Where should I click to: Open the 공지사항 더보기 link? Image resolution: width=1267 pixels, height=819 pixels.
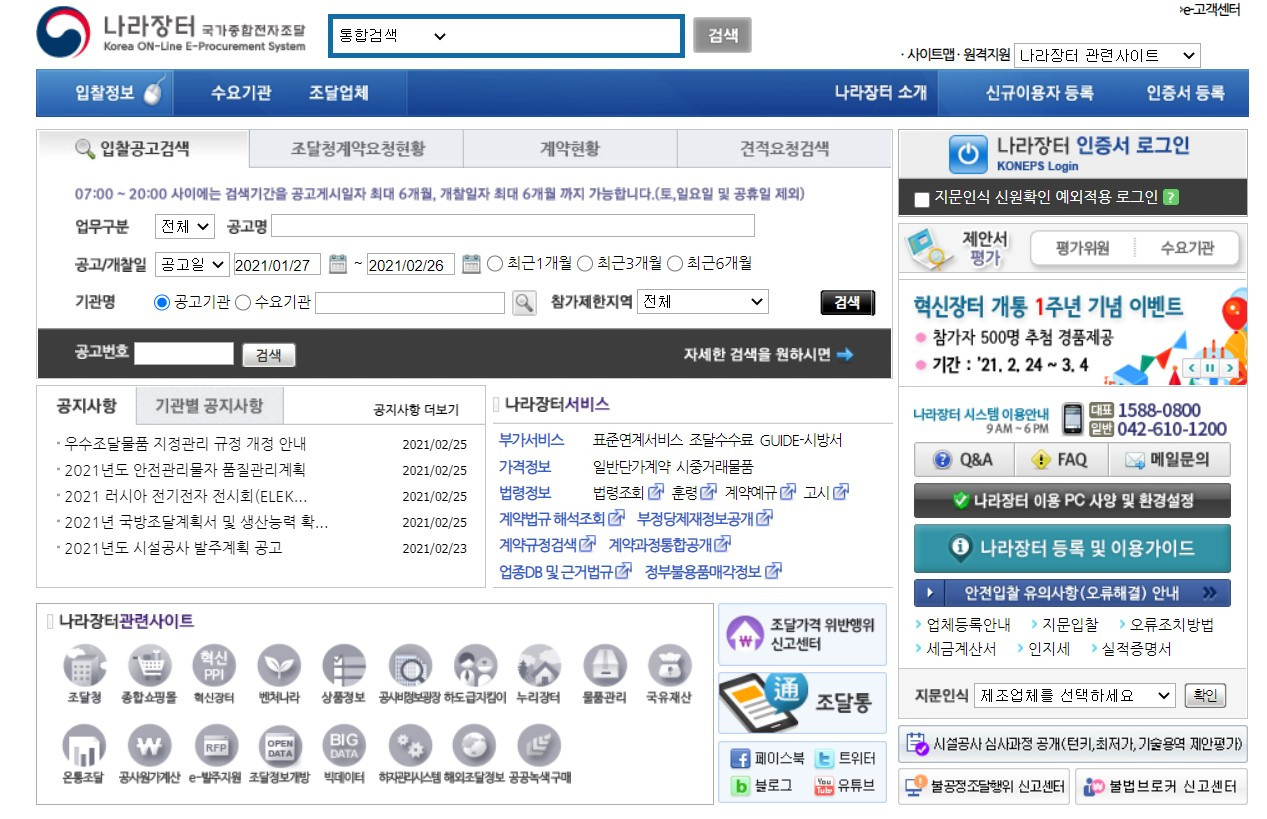[x=416, y=410]
